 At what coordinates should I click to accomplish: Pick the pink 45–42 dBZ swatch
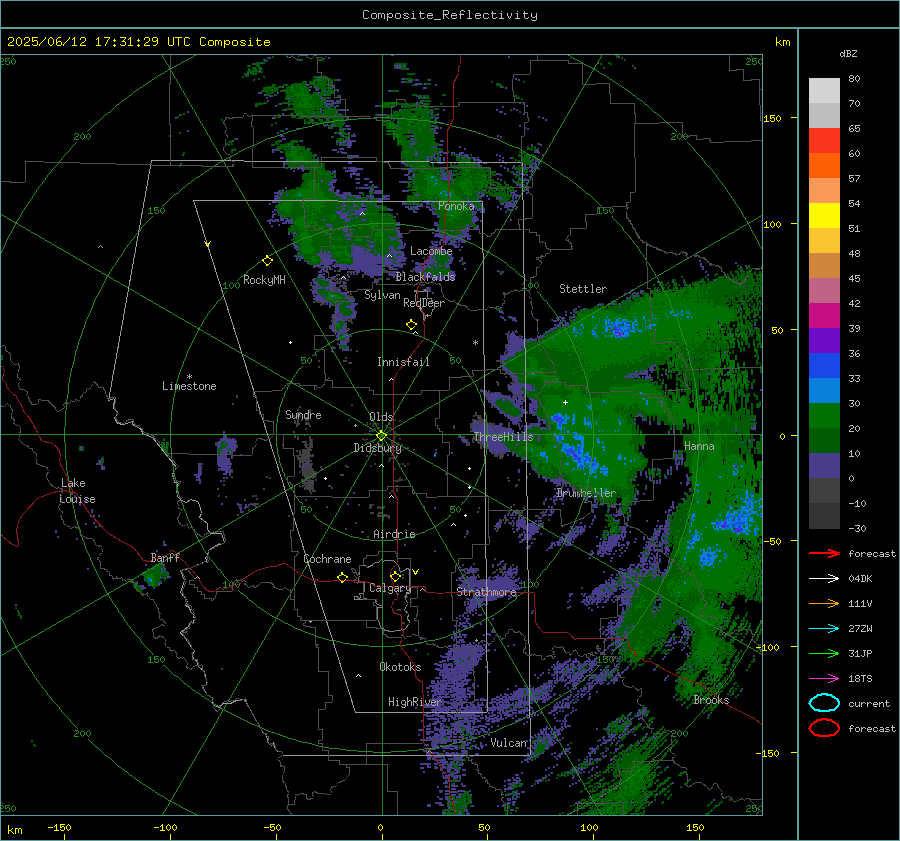pos(824,291)
